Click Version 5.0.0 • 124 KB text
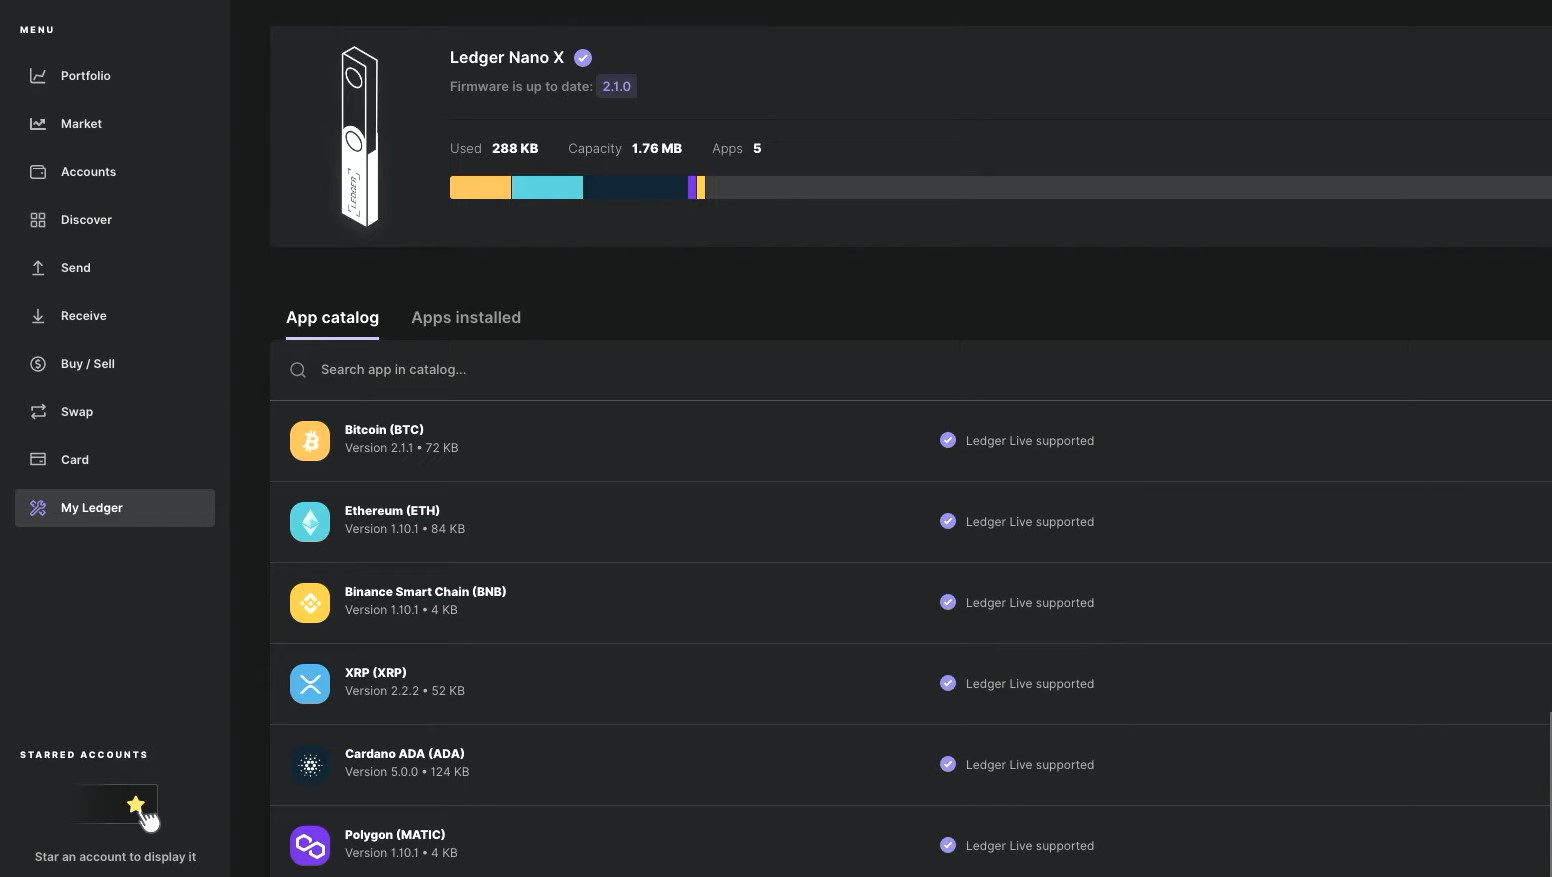Screen dimensions: 1552x877 pos(407,772)
